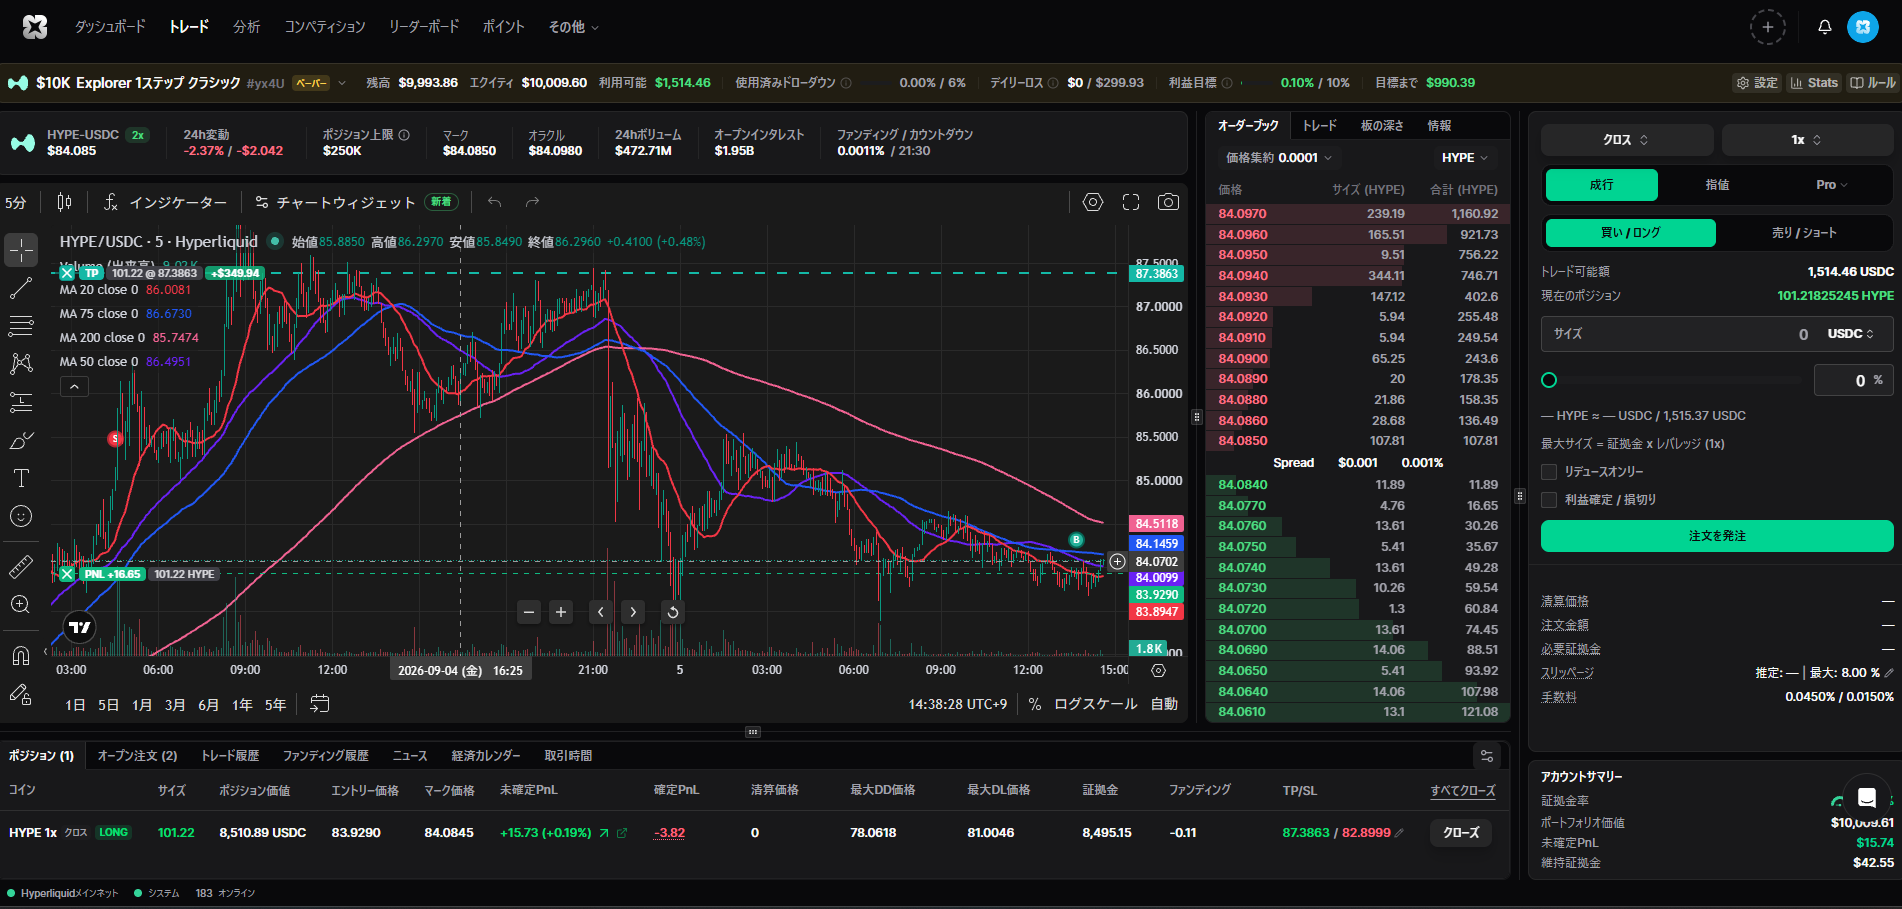Image resolution: width=1902 pixels, height=909 pixels.
Task: Click the Close All positions link
Action: point(1463,791)
